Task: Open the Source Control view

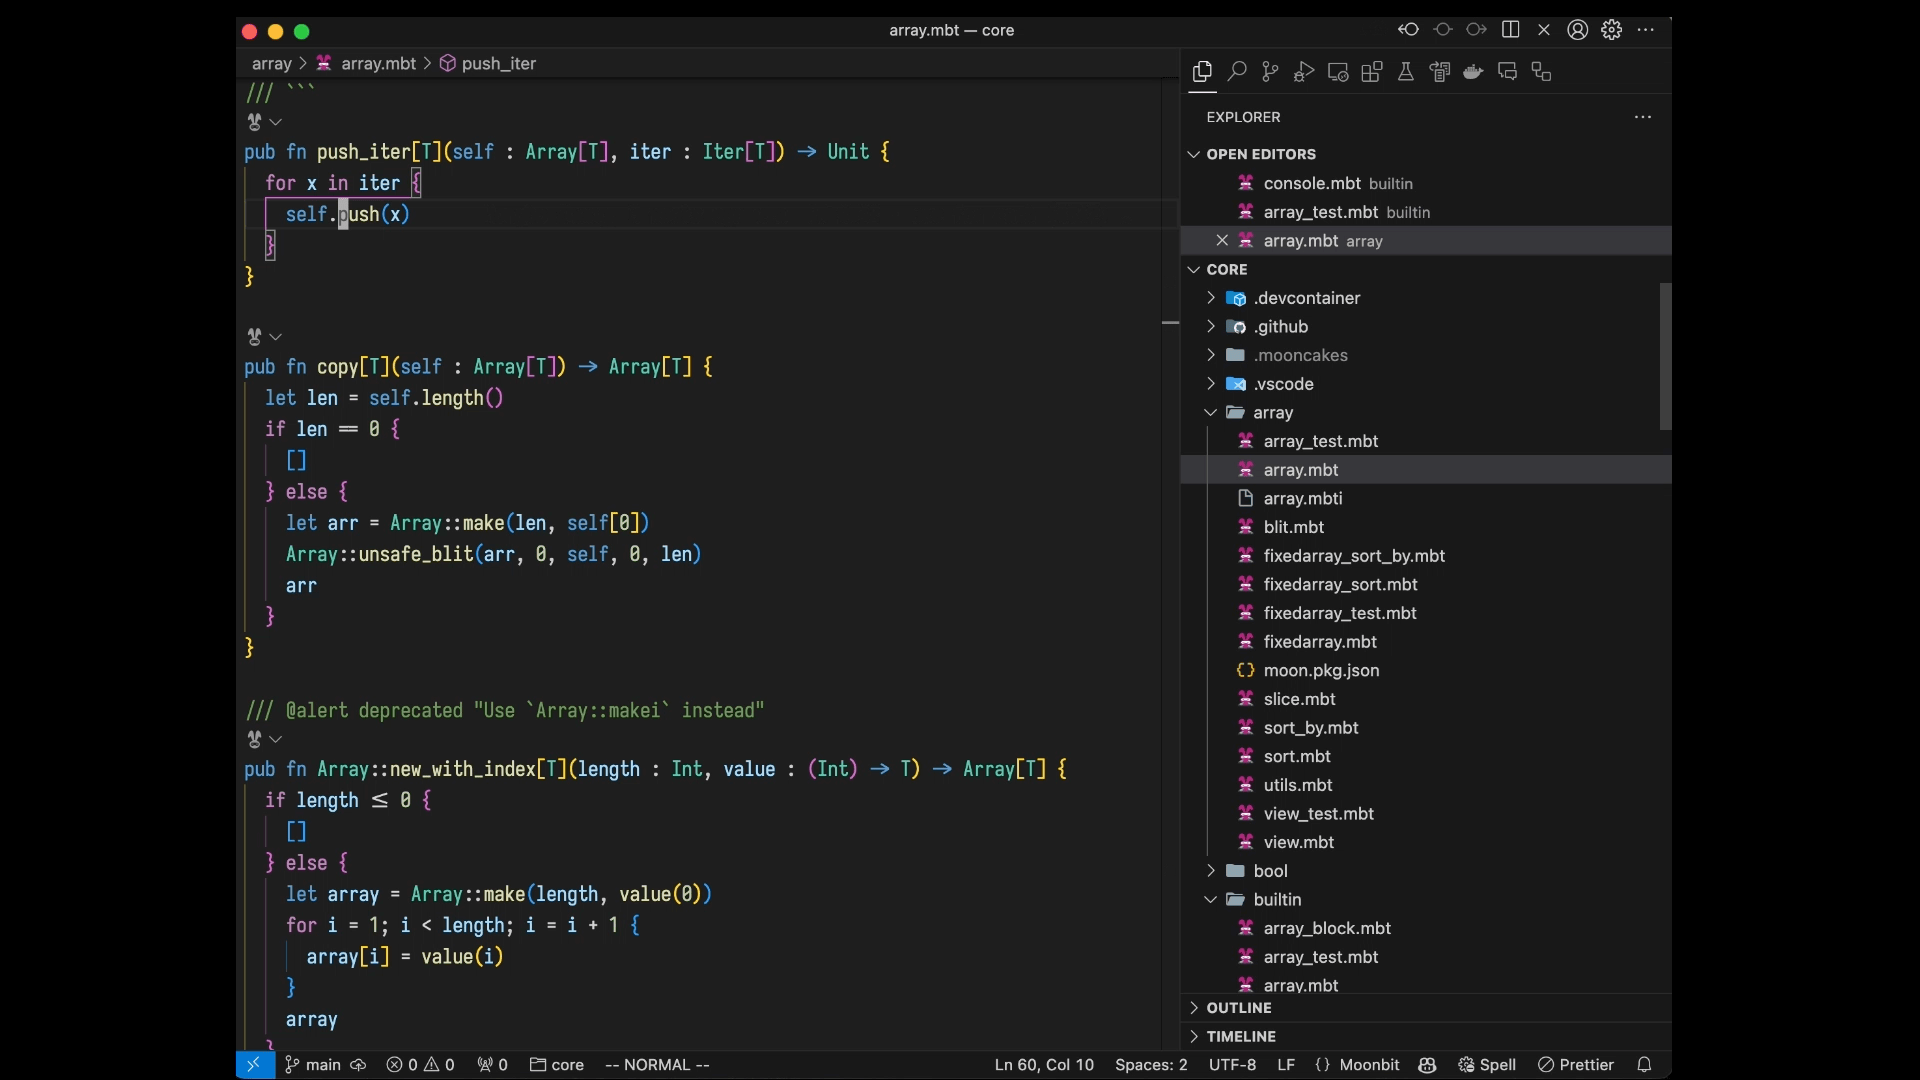Action: coord(1270,72)
